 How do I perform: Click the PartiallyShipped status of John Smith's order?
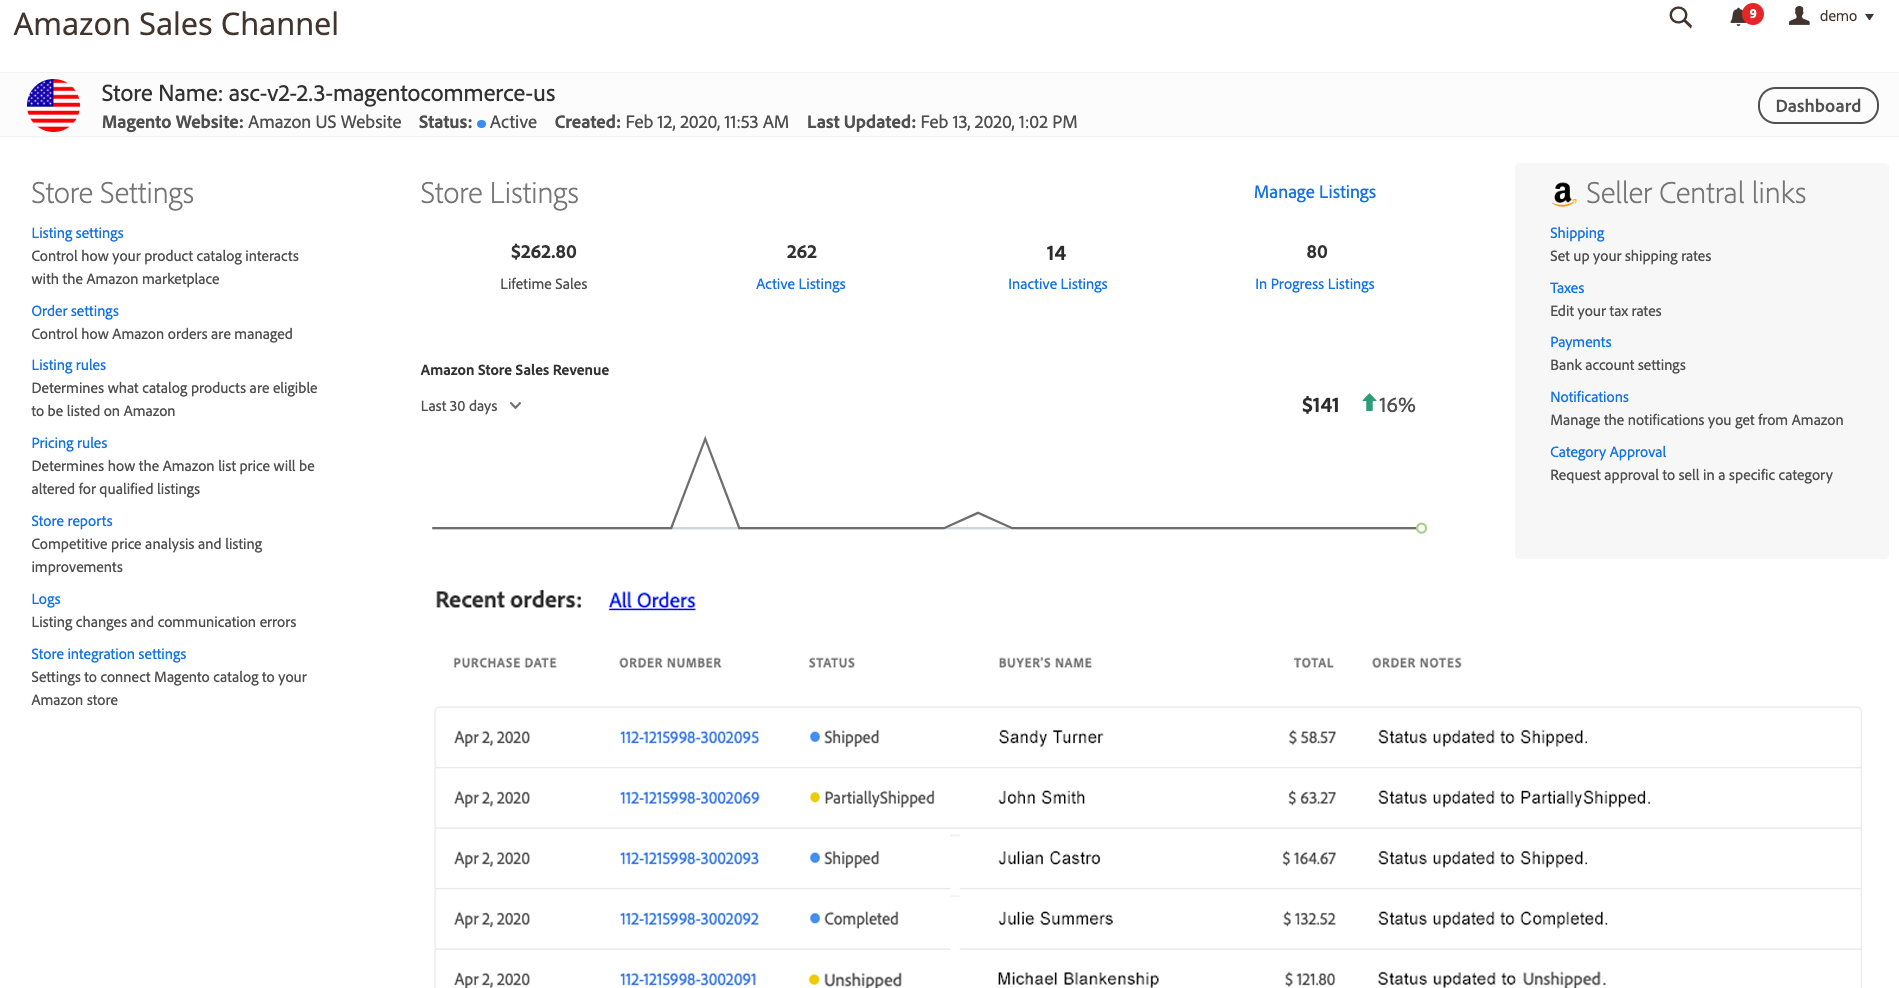[872, 798]
